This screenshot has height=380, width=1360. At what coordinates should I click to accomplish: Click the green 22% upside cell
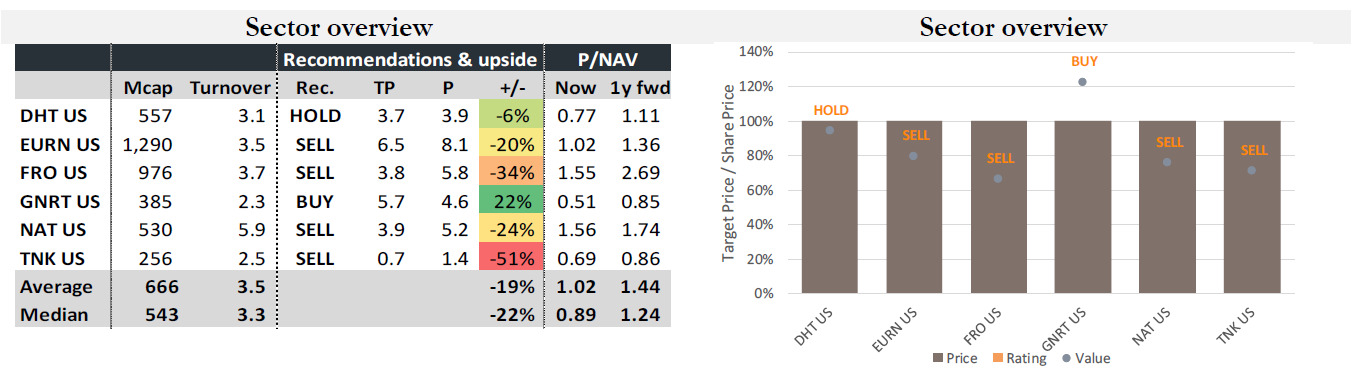coord(510,201)
